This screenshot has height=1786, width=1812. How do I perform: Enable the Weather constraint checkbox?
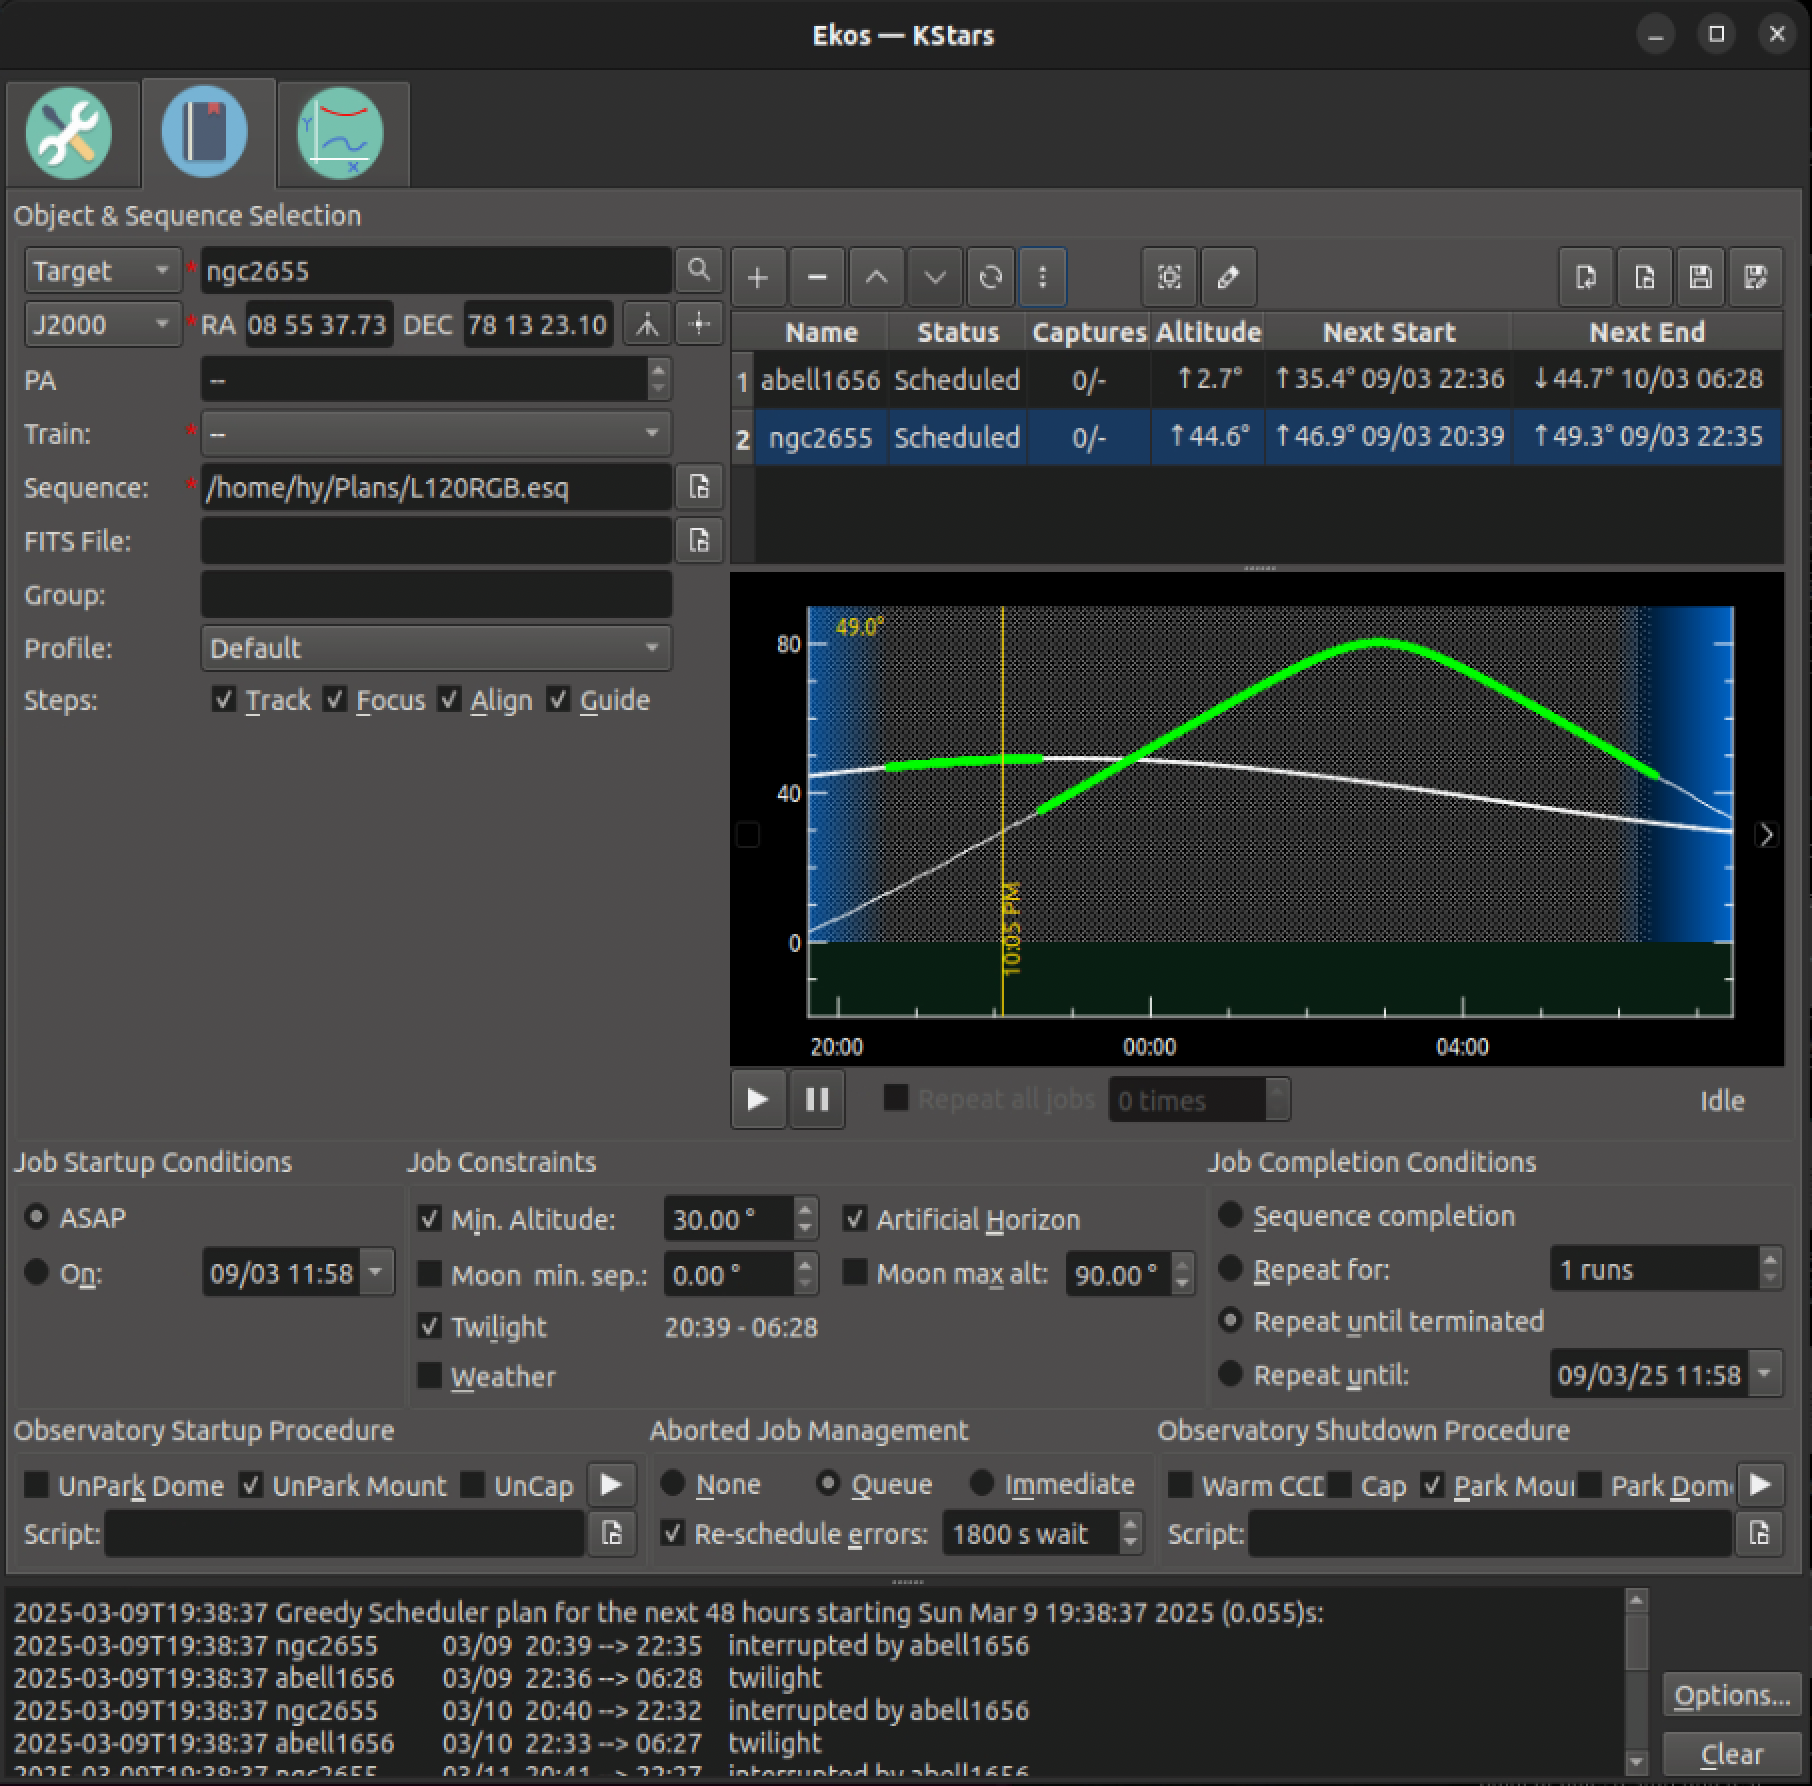pyautogui.click(x=430, y=1377)
